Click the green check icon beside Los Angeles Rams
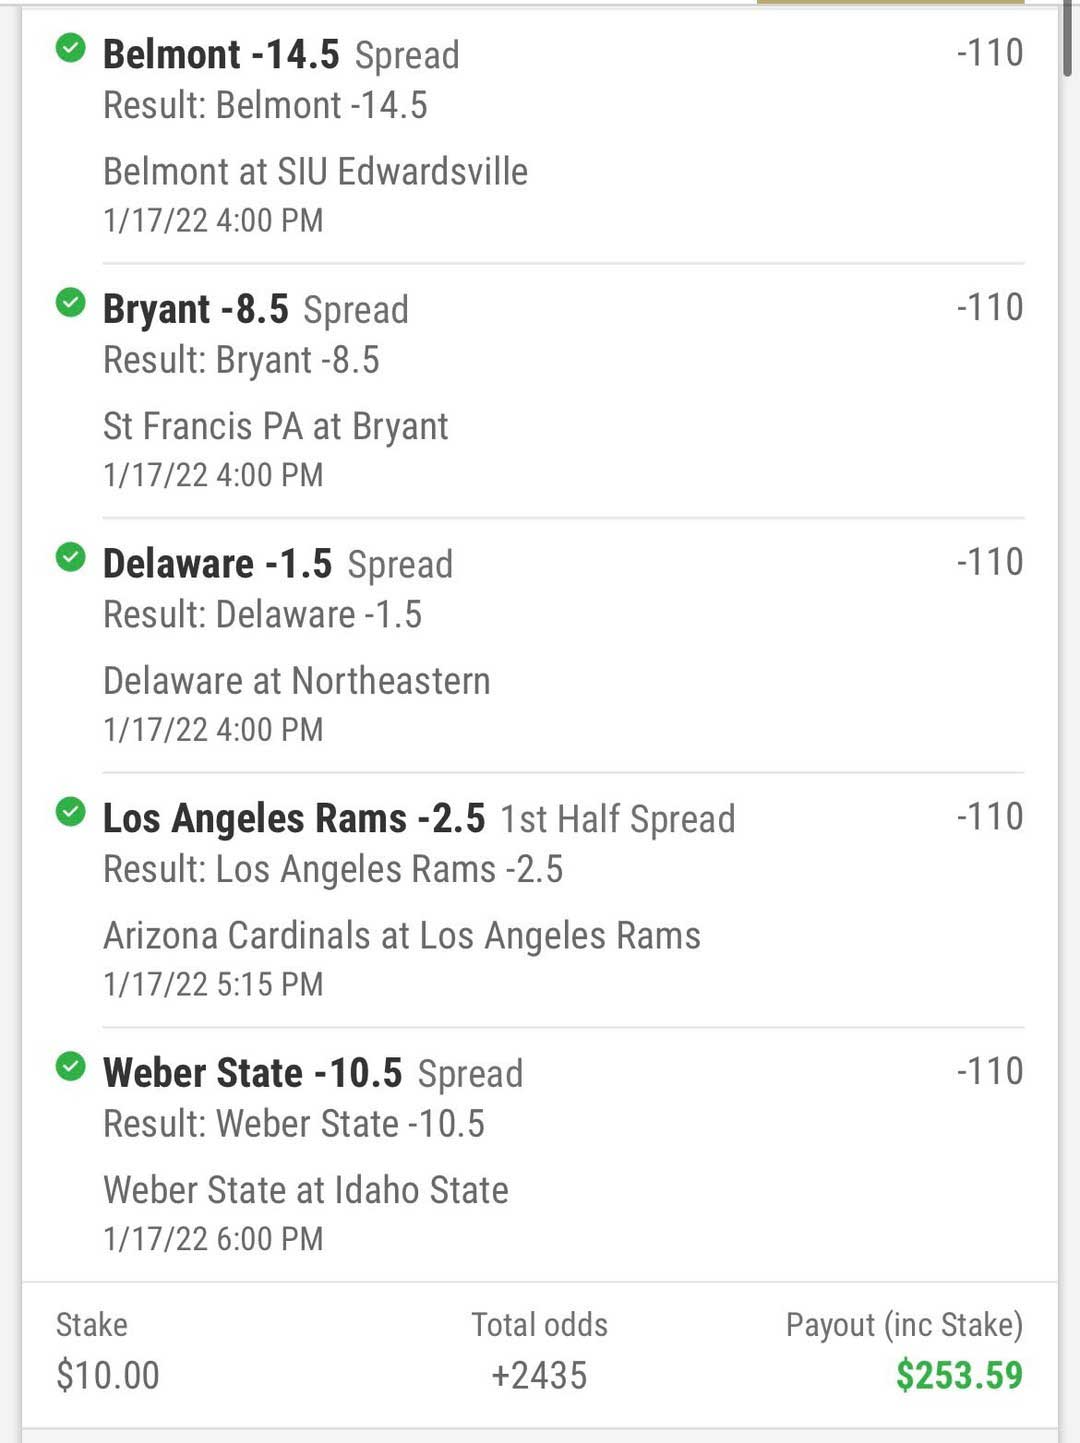Image resolution: width=1080 pixels, height=1443 pixels. 70,812
